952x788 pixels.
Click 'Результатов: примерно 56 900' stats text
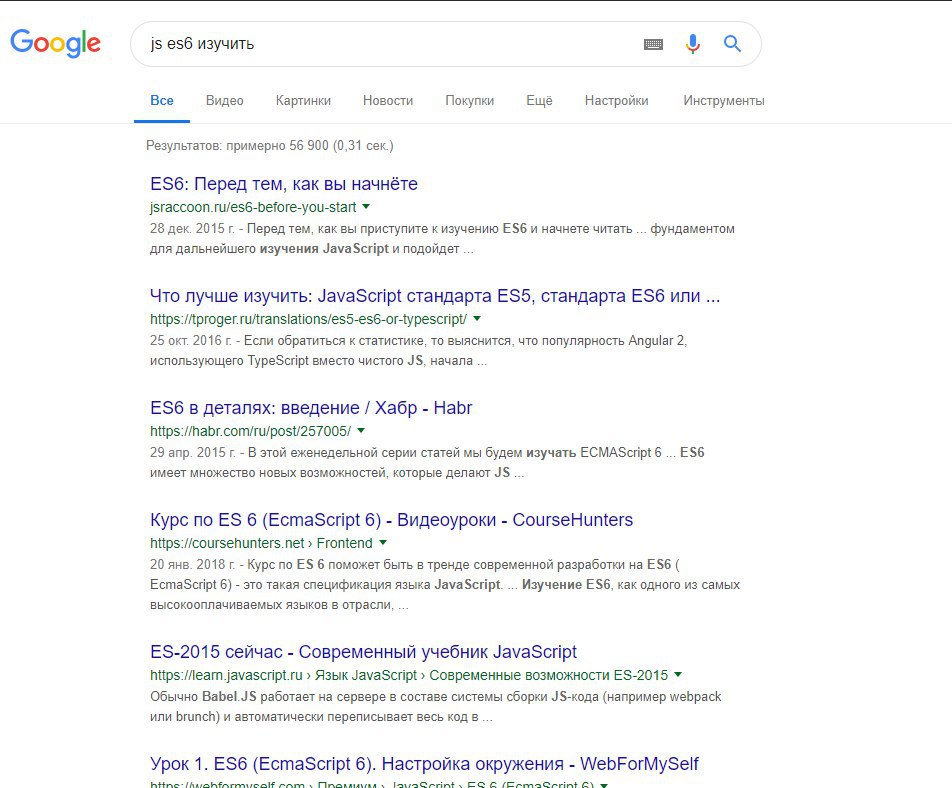coord(270,146)
